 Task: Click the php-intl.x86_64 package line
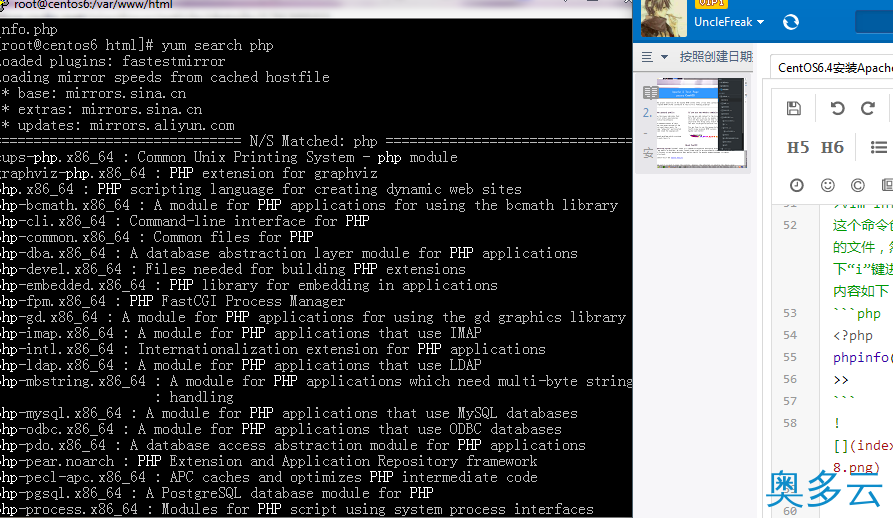coord(273,349)
